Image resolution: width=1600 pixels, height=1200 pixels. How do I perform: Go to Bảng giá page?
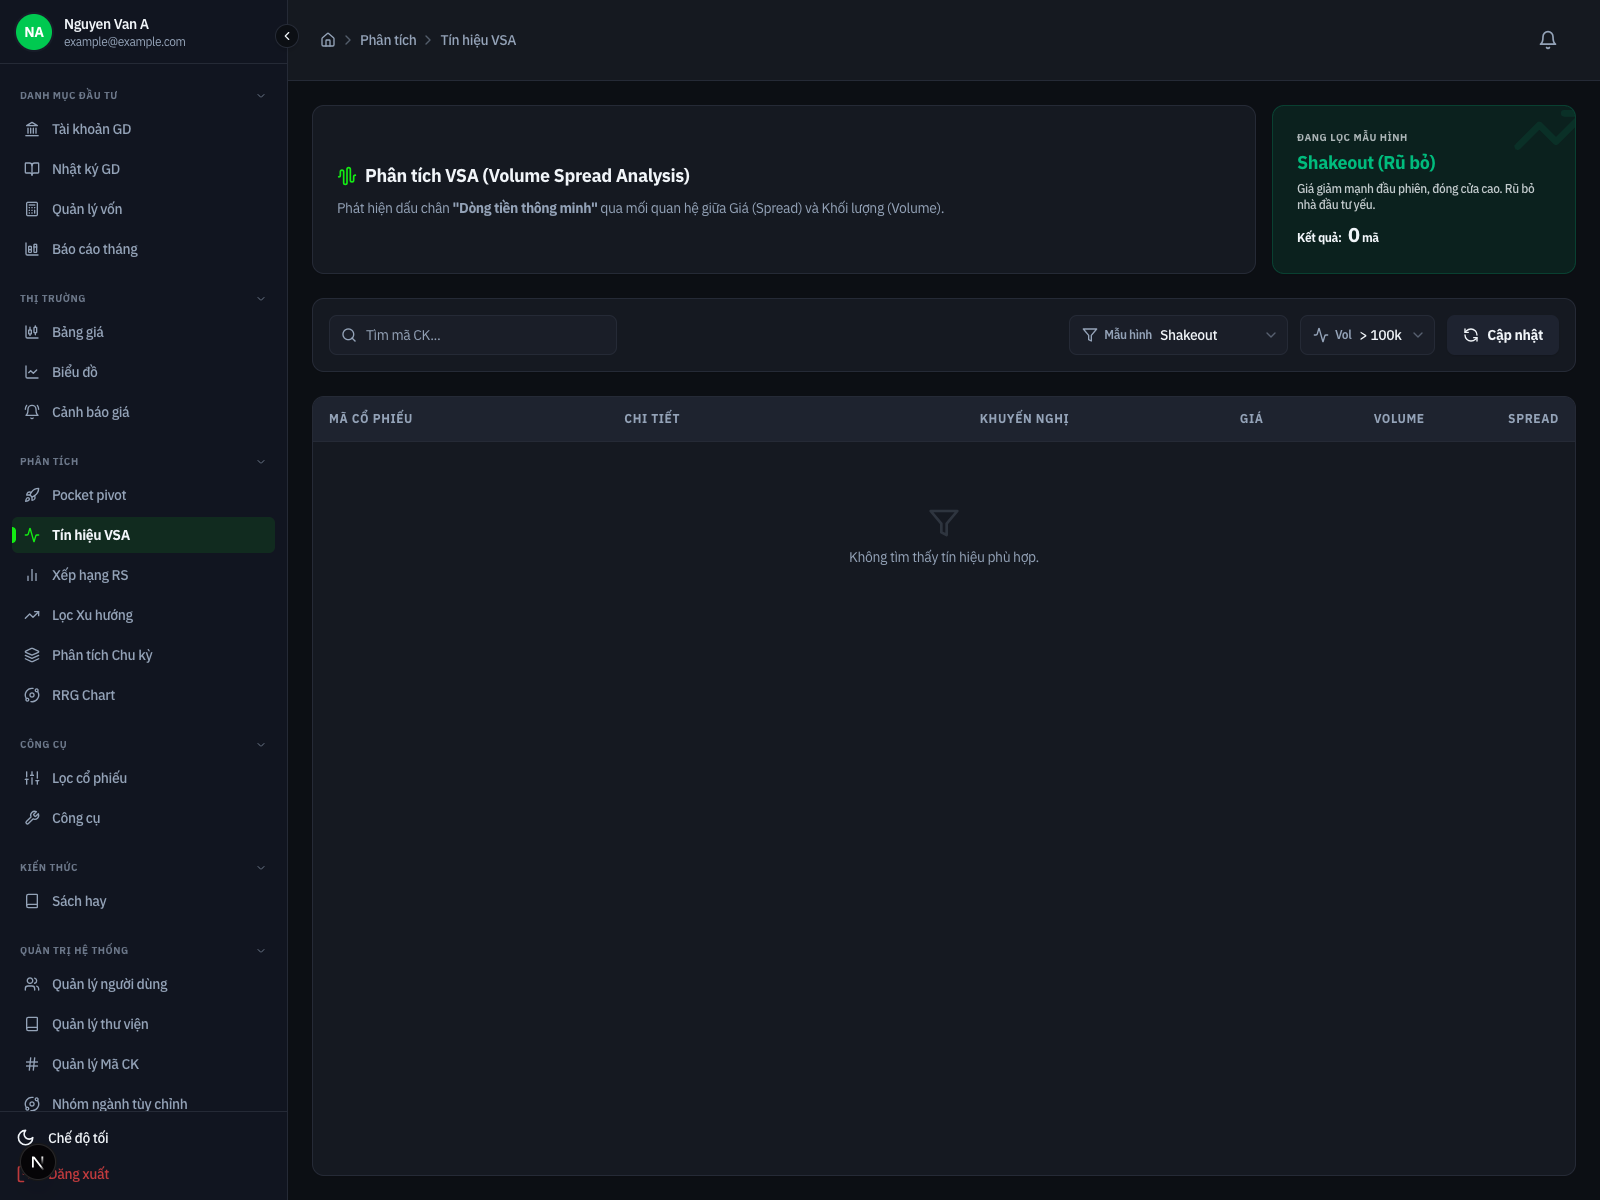(78, 332)
